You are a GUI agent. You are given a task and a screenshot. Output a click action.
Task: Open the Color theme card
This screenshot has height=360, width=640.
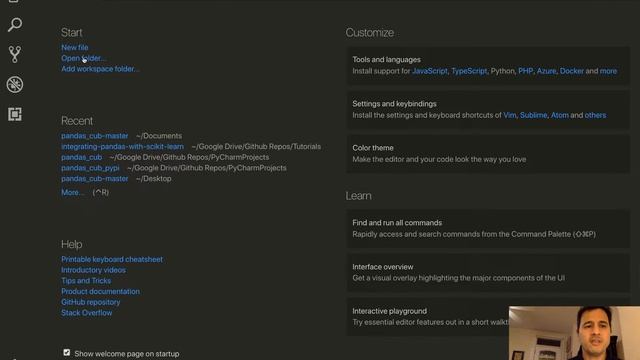click(488, 154)
